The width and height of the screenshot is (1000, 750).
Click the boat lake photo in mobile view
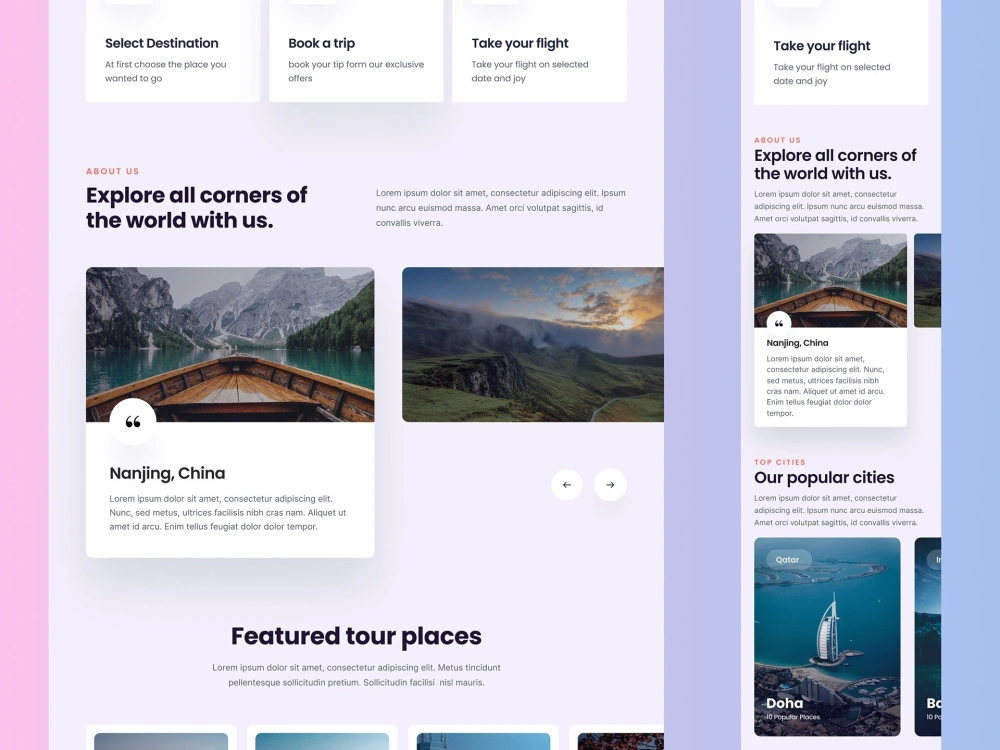[x=830, y=281]
